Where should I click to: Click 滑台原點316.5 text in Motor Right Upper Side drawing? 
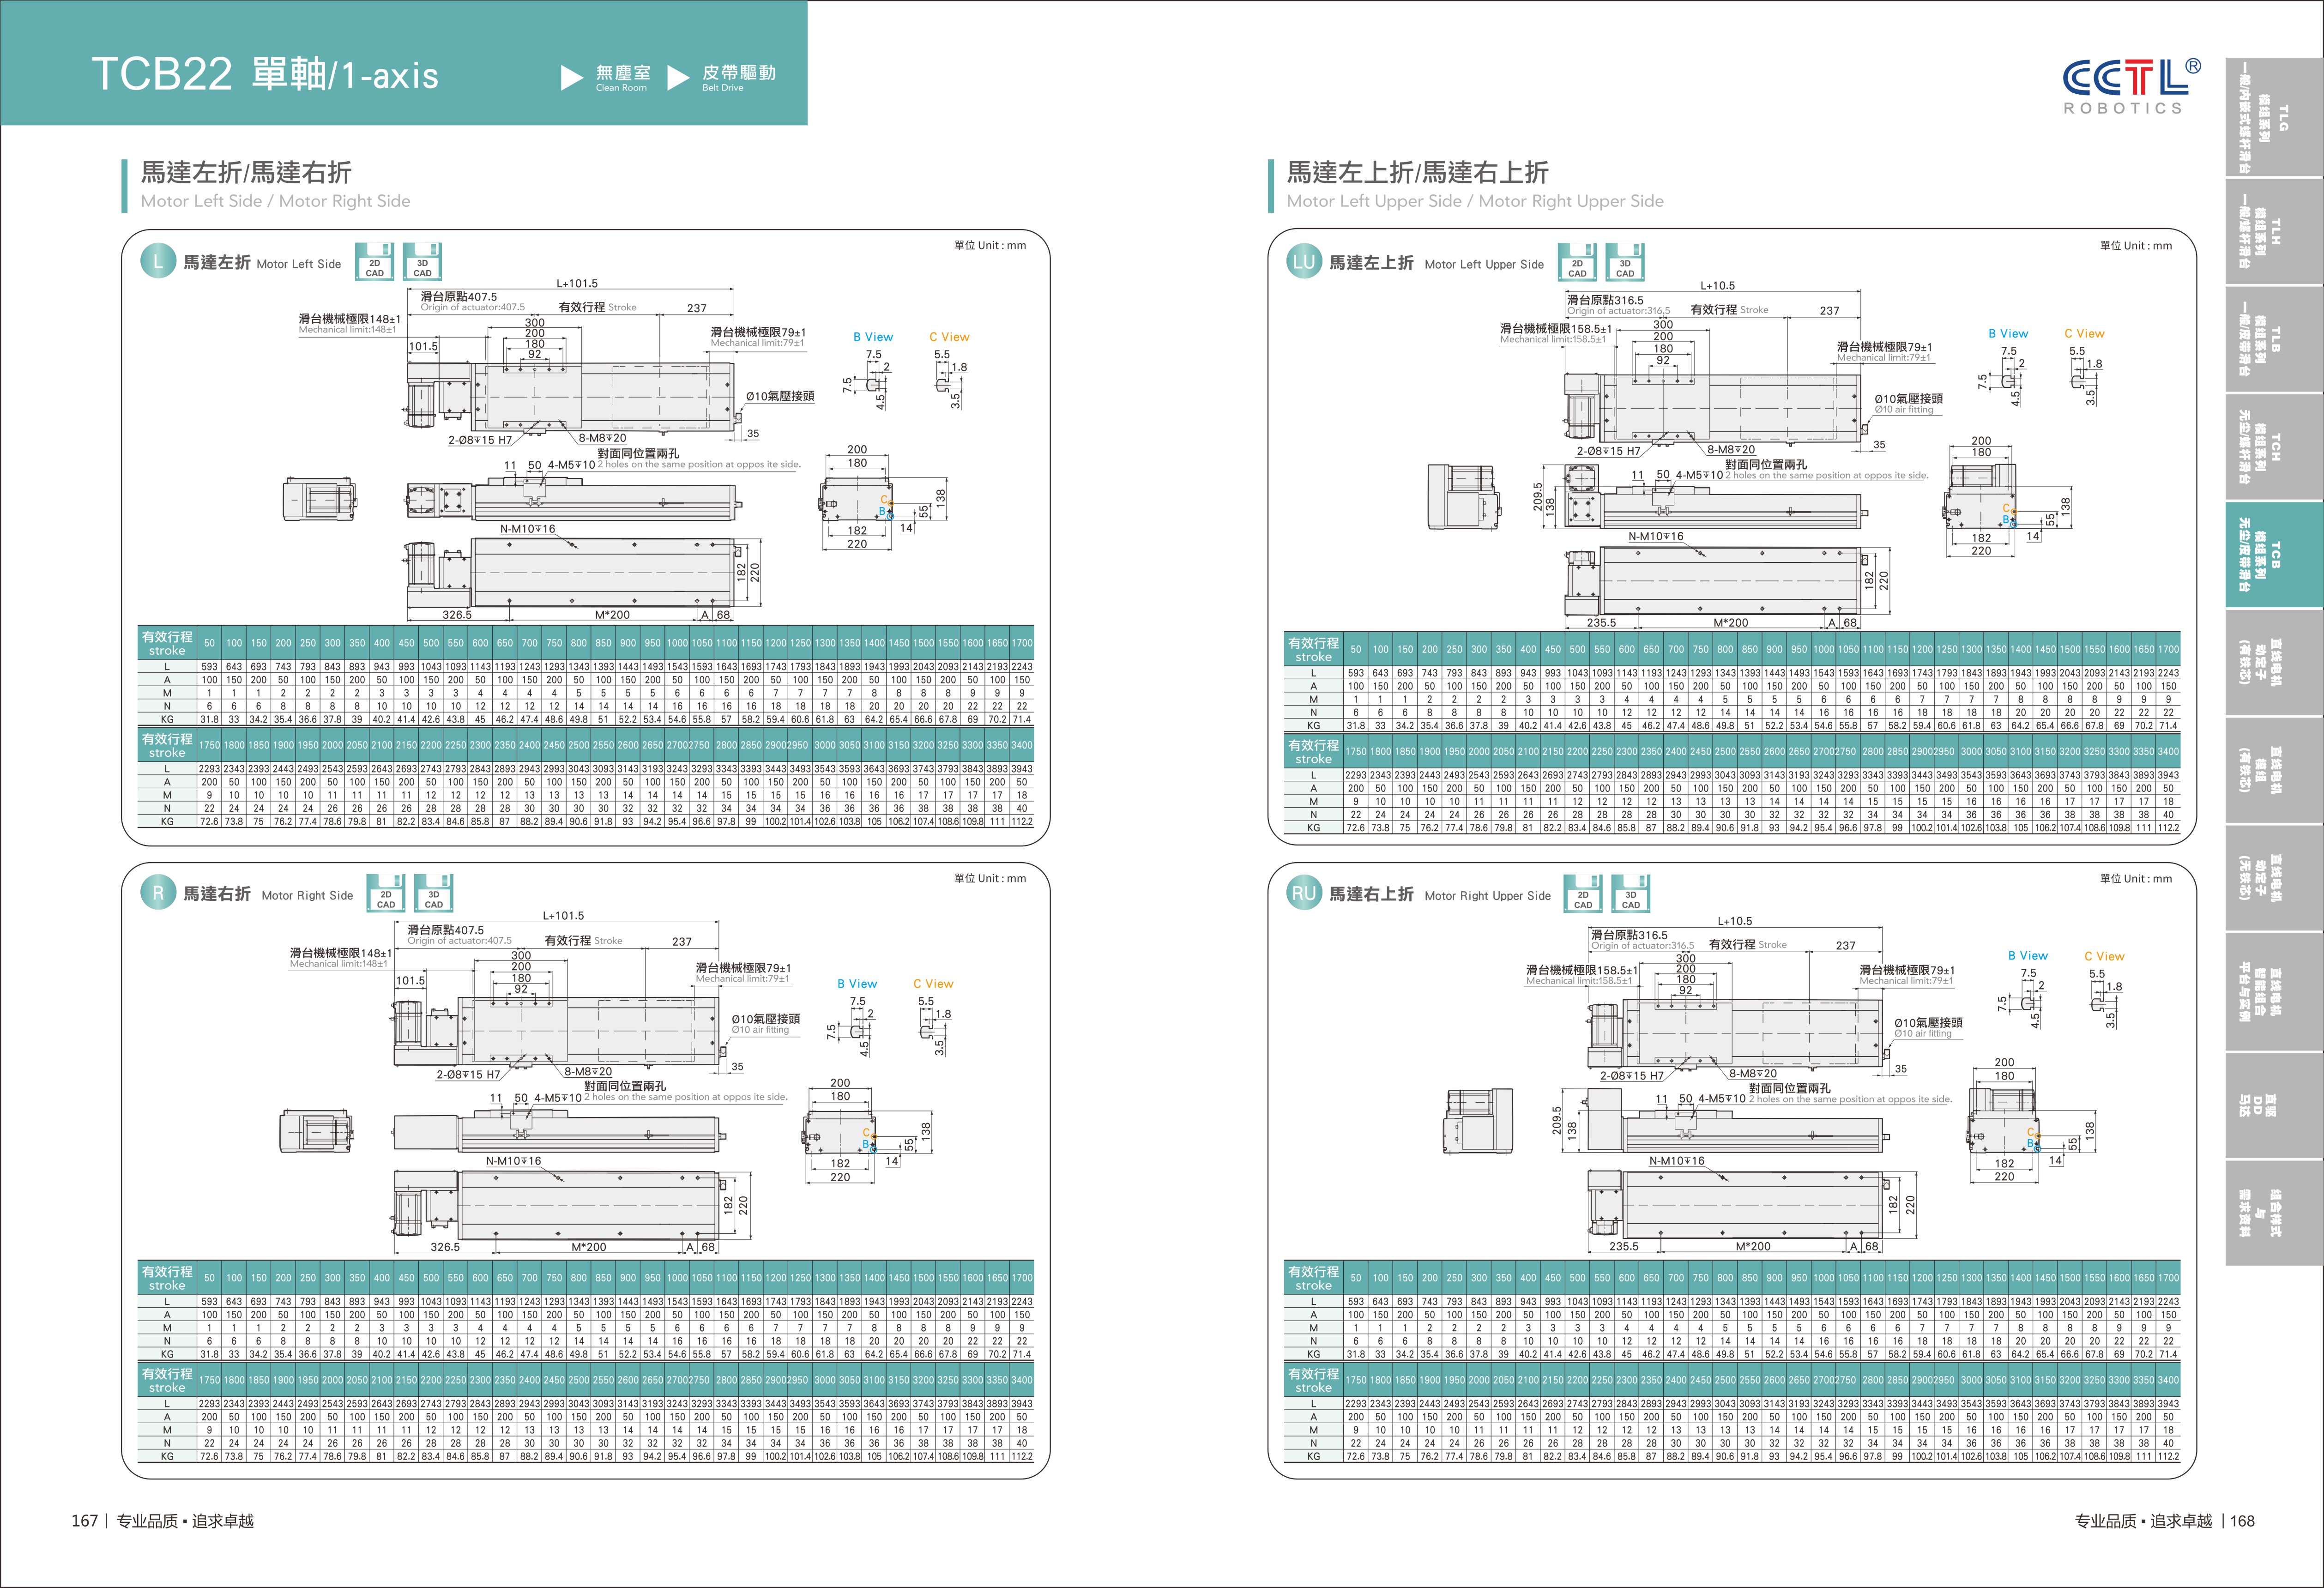point(1630,935)
